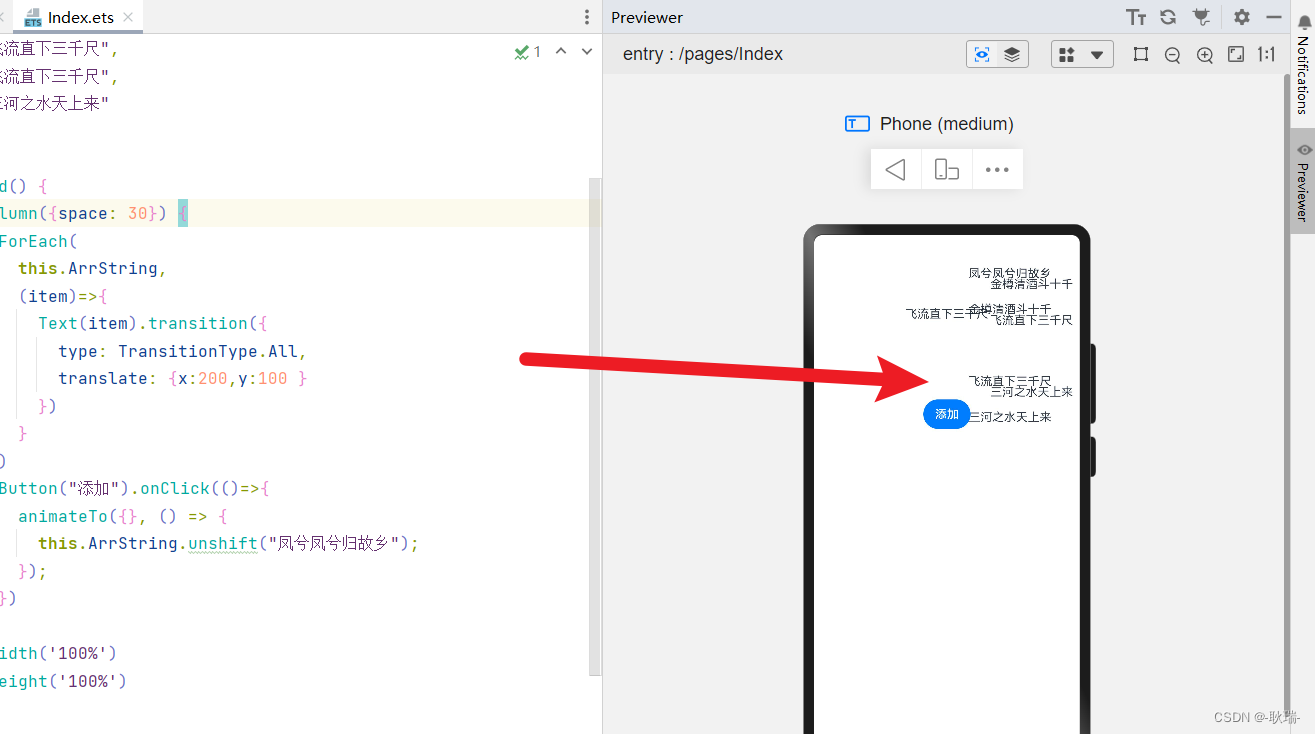Image resolution: width=1315 pixels, height=734 pixels.
Task: Open the Previewer font size settings icon
Action: pyautogui.click(x=1136, y=17)
